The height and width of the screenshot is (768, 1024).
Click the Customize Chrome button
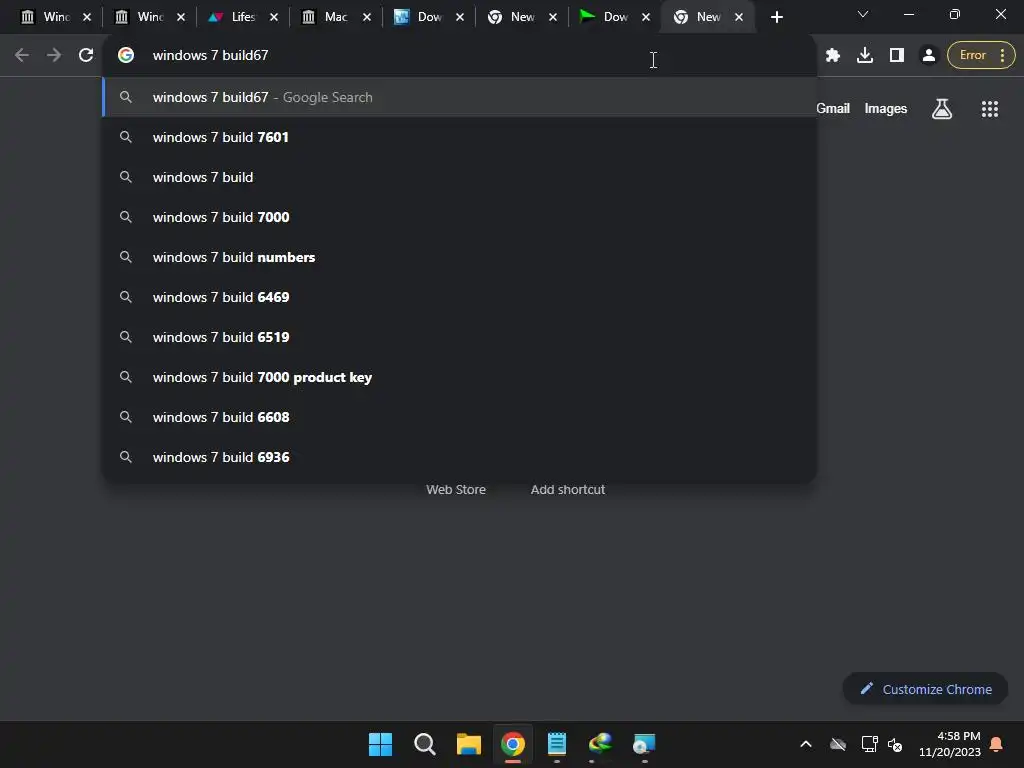tap(925, 689)
